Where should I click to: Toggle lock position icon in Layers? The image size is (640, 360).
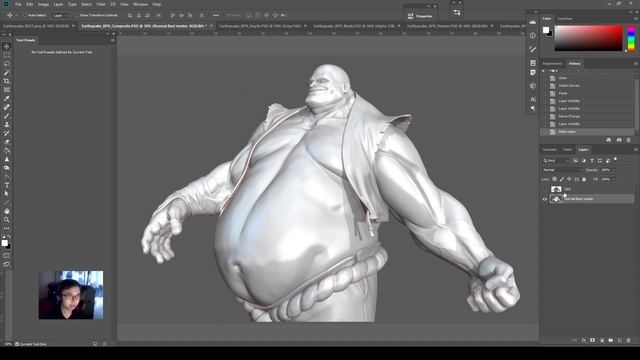569,179
